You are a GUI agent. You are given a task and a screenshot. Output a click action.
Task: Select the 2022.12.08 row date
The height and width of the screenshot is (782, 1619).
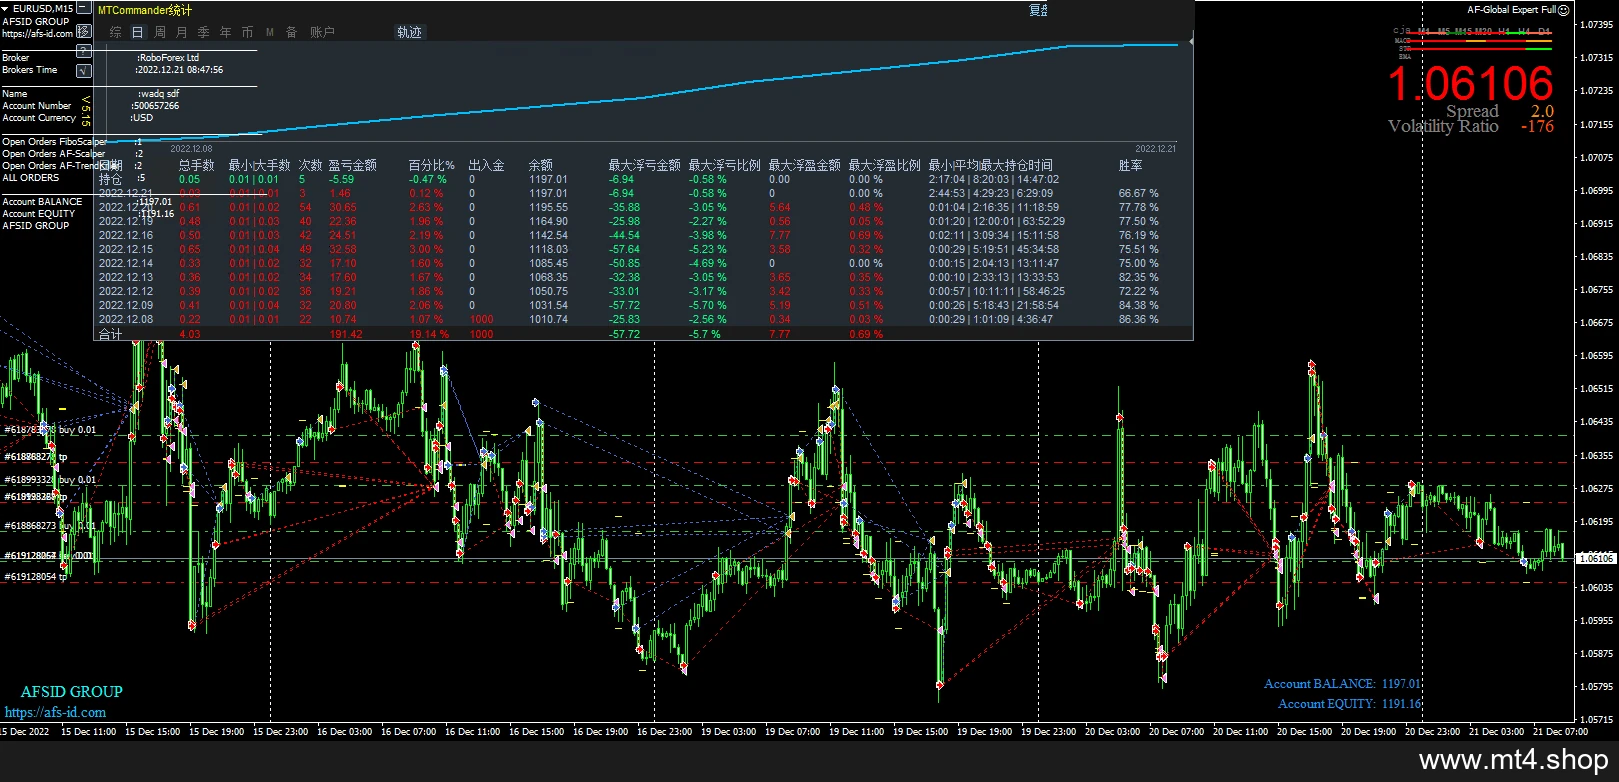pyautogui.click(x=126, y=320)
